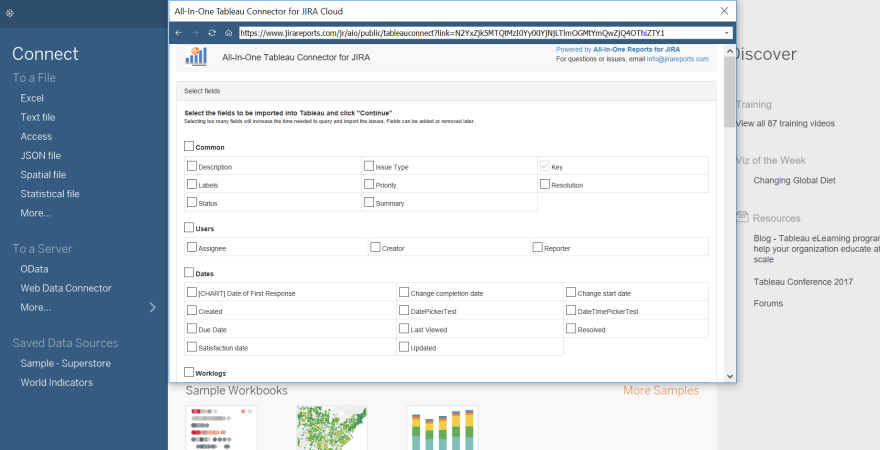
Task: Open the Forums link
Action: coord(768,303)
